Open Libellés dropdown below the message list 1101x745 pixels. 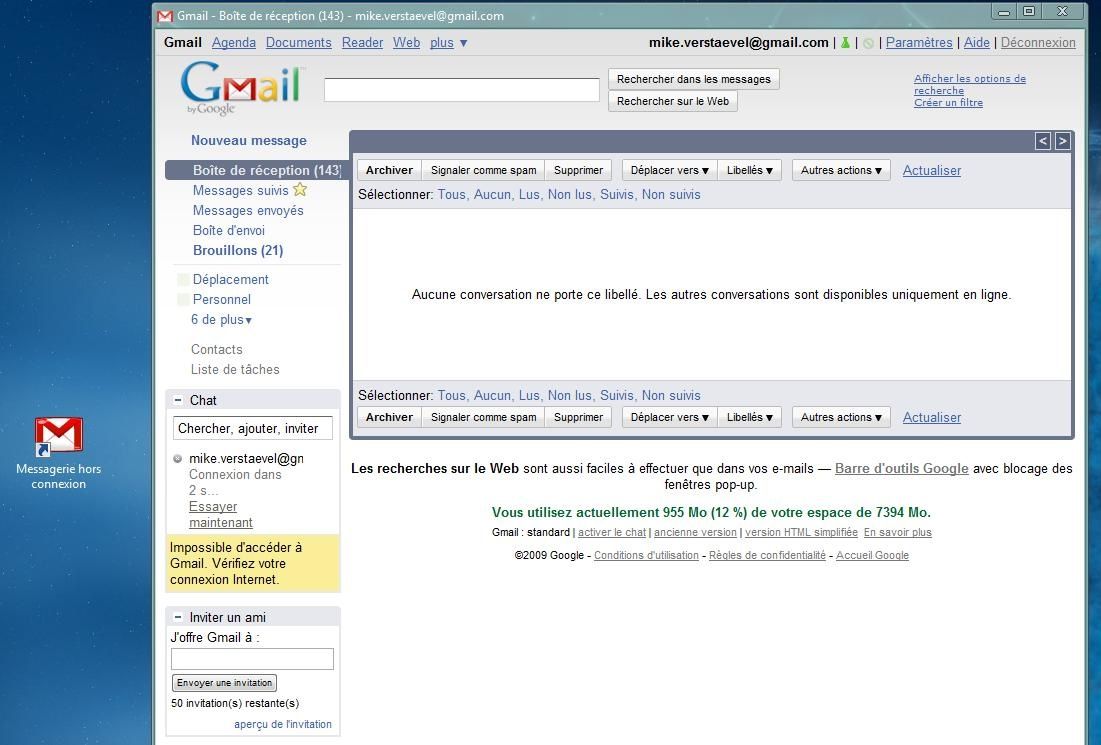[x=749, y=417]
